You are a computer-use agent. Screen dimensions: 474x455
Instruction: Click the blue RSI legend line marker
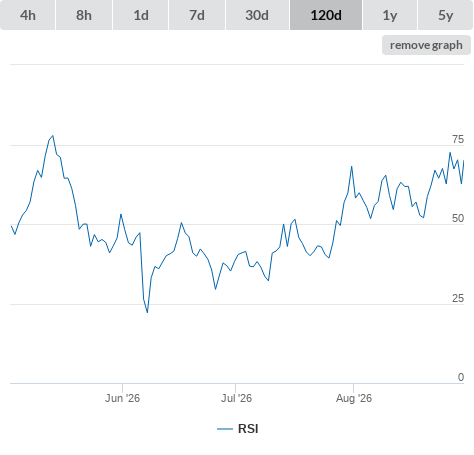225,429
